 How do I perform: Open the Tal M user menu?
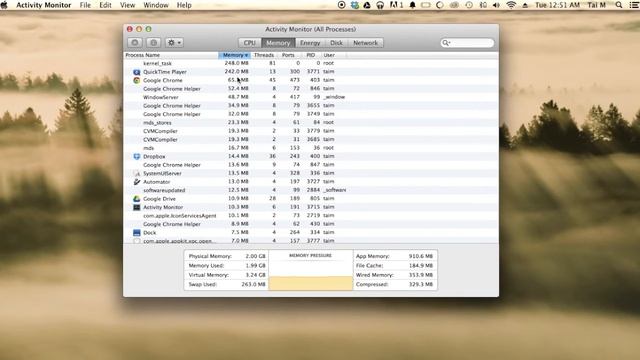[x=596, y=5]
